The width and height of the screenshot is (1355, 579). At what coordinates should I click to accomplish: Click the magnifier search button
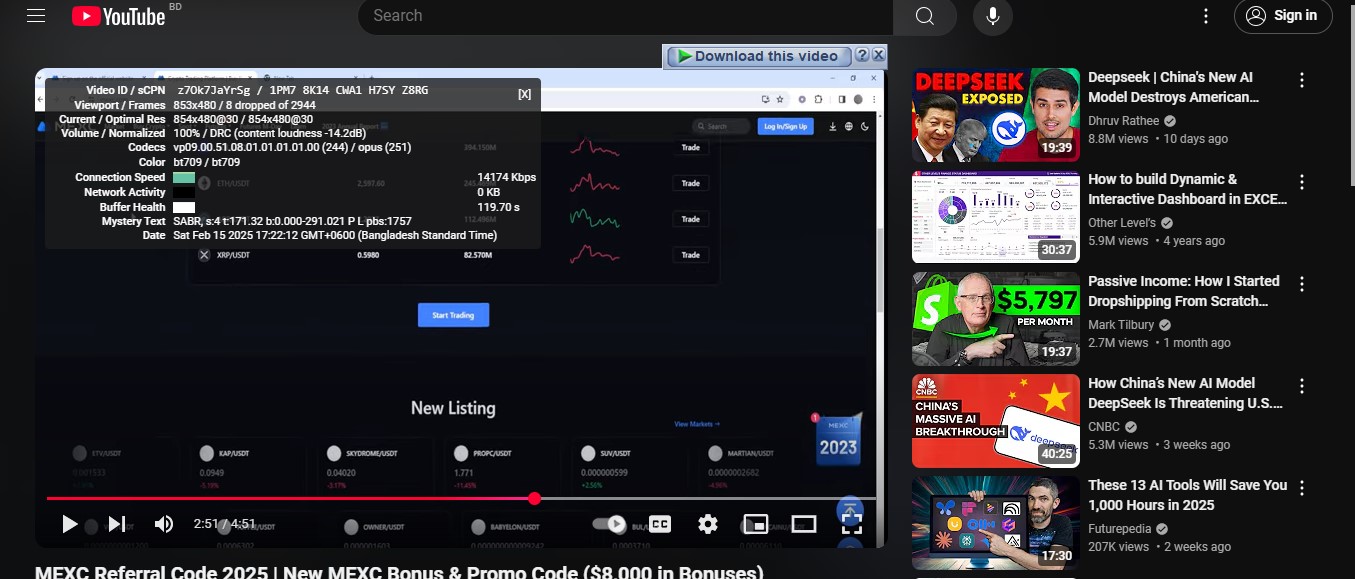[x=924, y=16]
